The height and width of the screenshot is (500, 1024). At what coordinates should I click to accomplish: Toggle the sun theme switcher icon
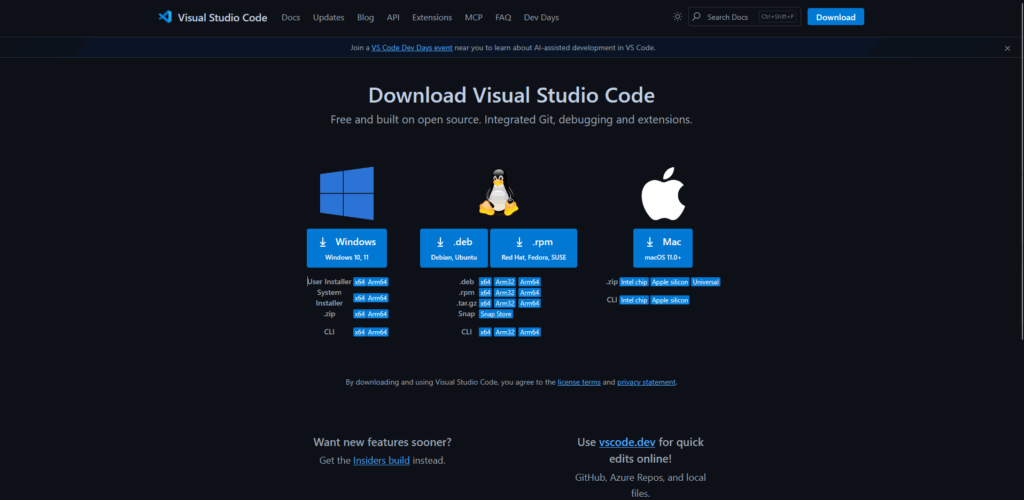coord(677,17)
